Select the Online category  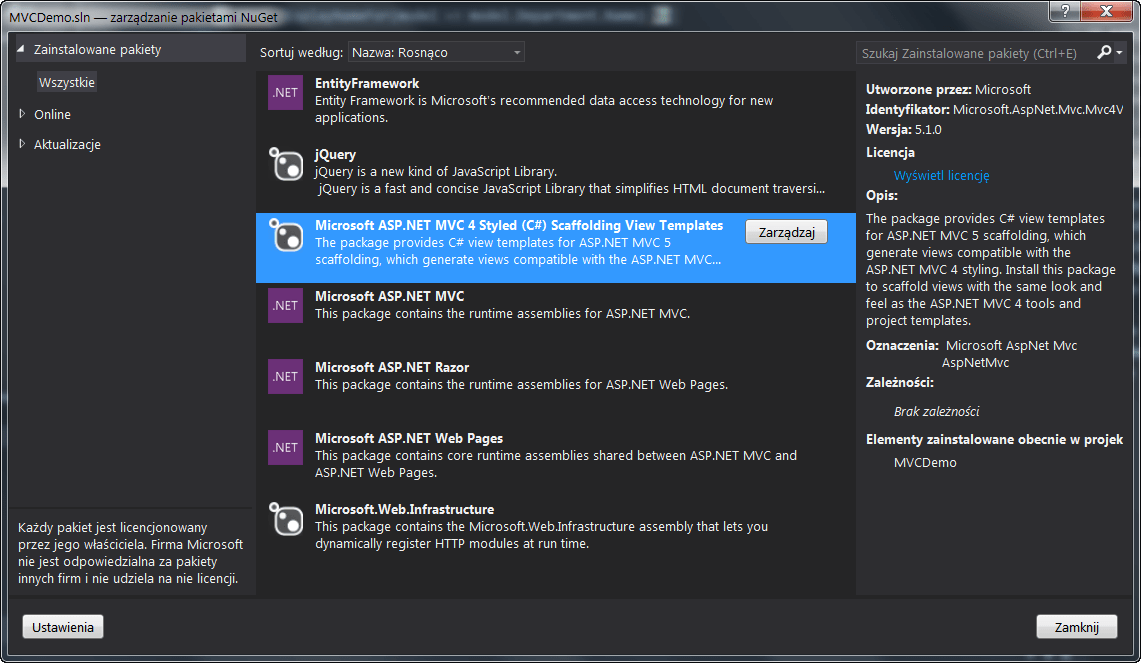coord(52,114)
